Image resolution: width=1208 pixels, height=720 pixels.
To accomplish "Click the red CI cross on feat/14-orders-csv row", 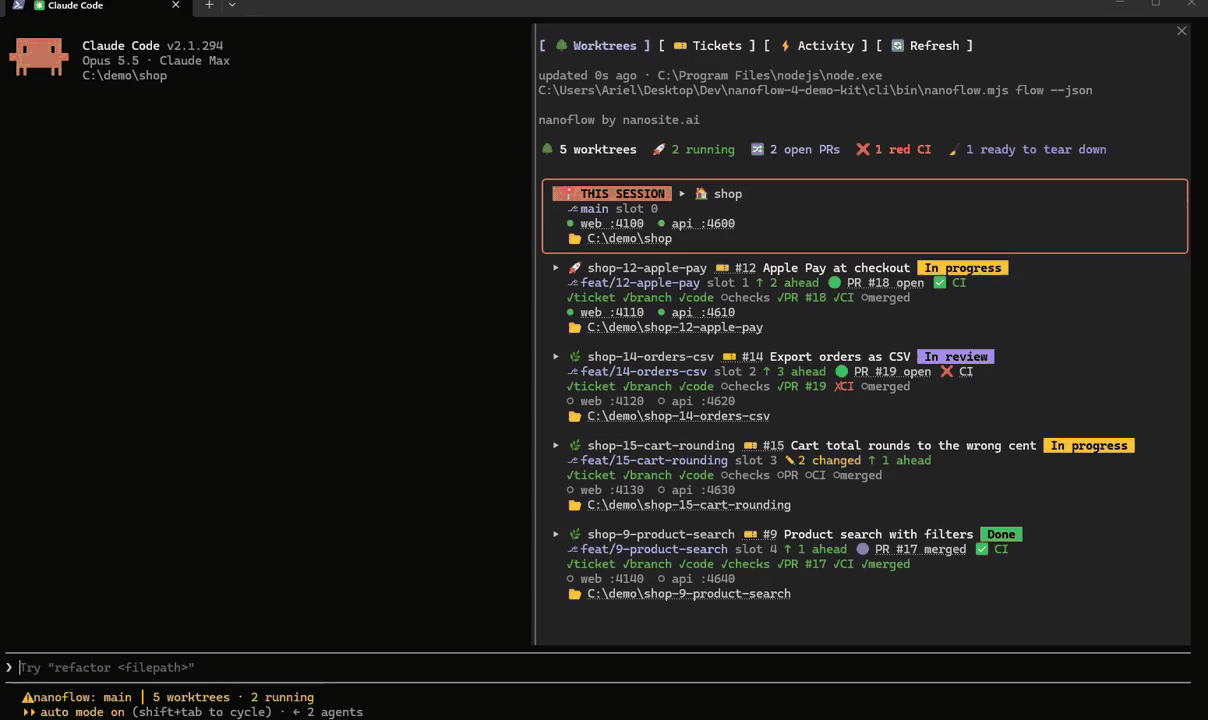I will (946, 372).
